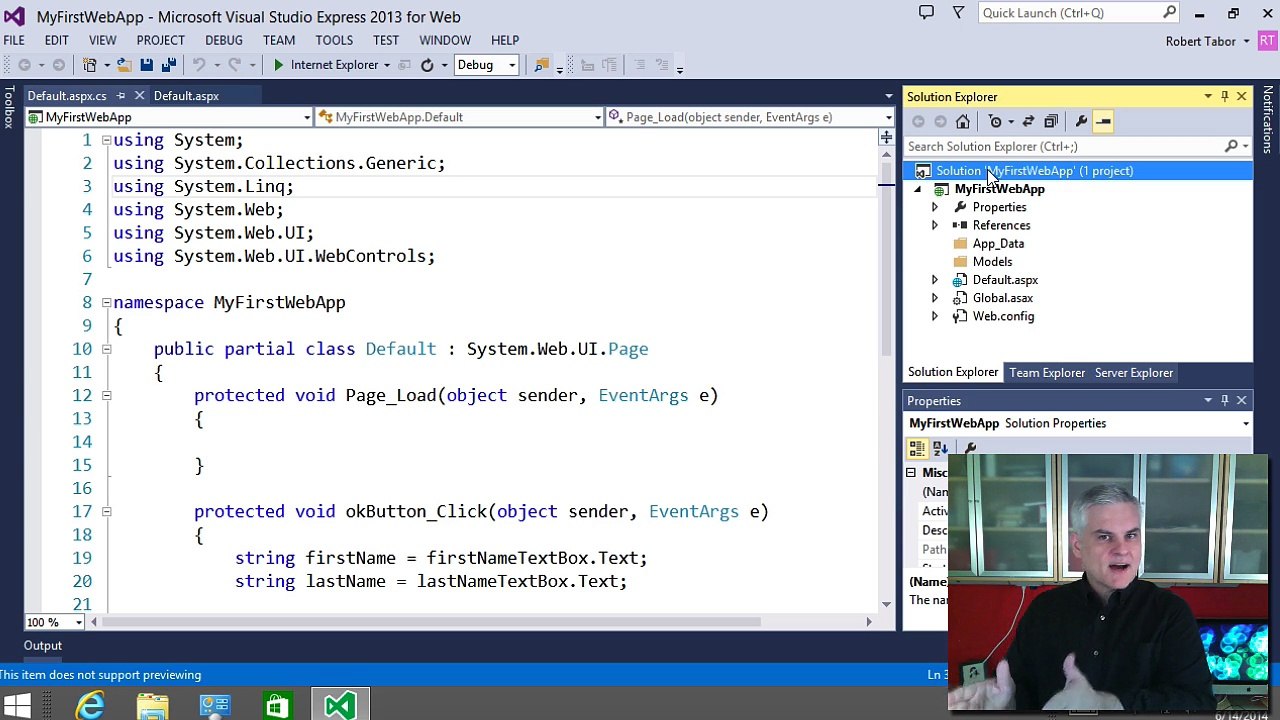Open the Internet Explorer browser dropdown arrow

(x=386, y=65)
